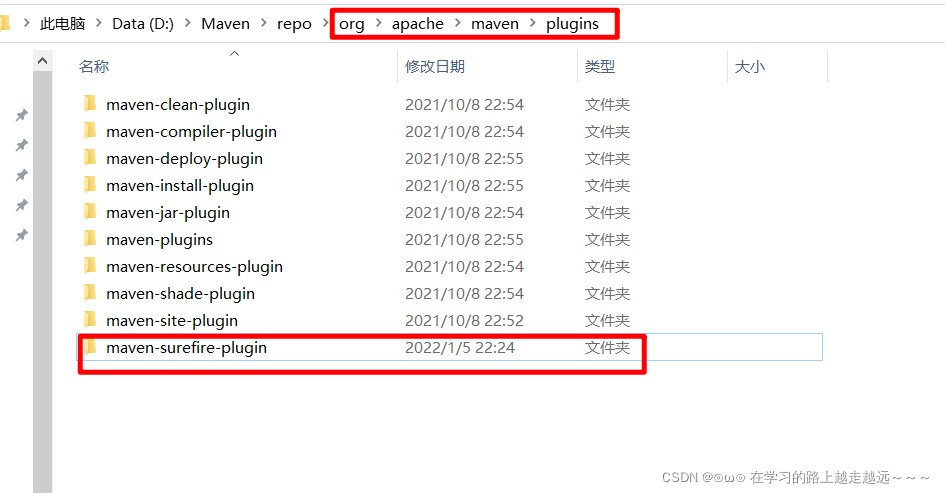This screenshot has height=493, width=945.
Task: Go to the apache breadcrumb segment
Action: point(418,24)
